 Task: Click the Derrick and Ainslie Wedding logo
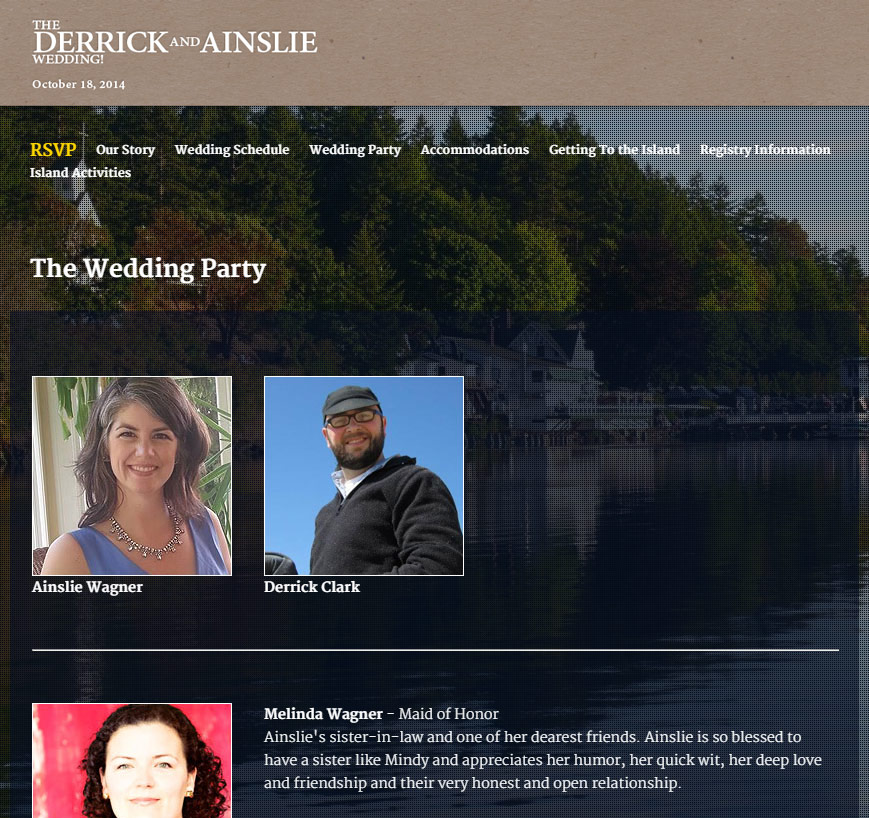[x=175, y=43]
